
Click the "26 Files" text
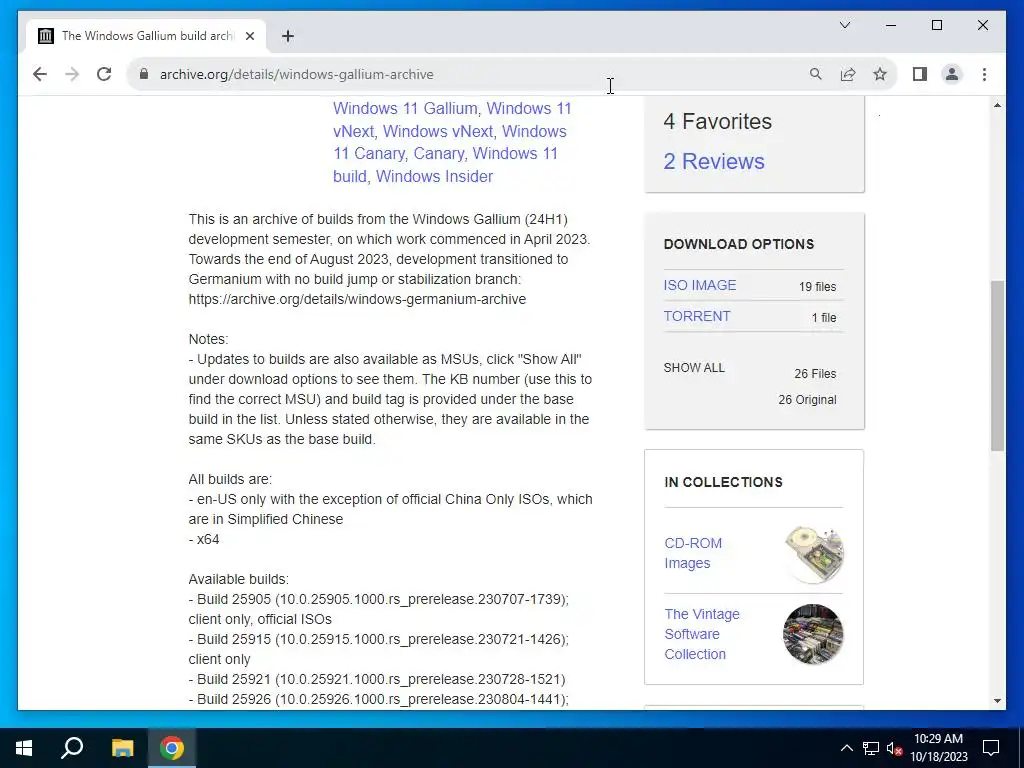point(815,374)
